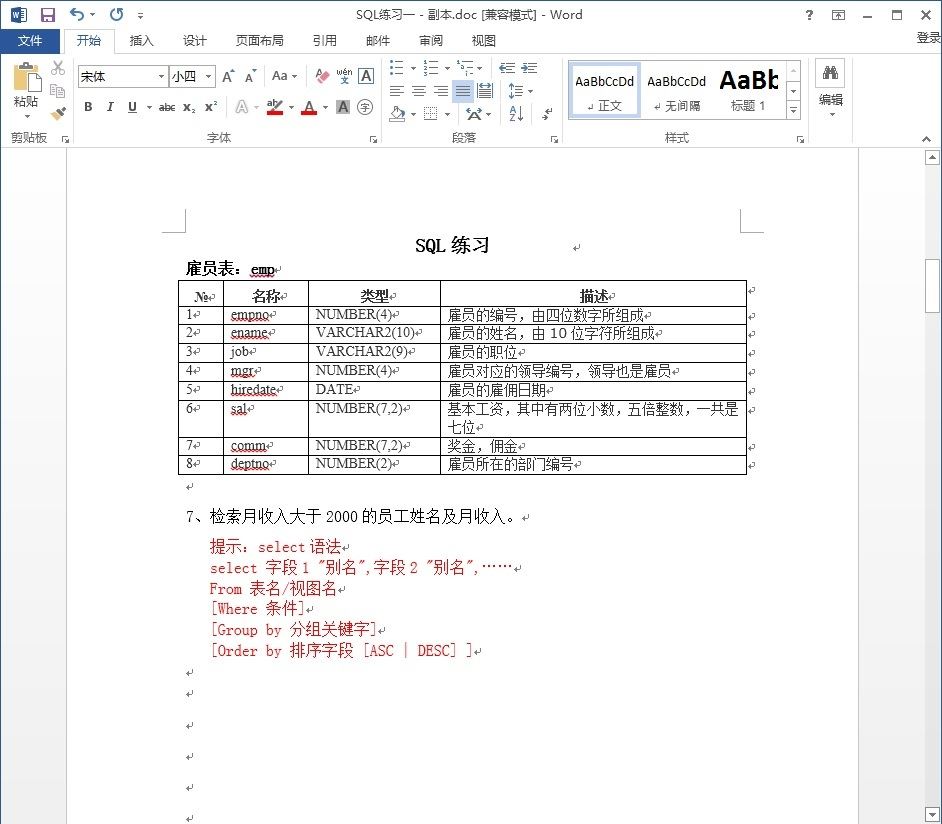This screenshot has height=824, width=942.
Task: Apply the red font color (A)
Action: click(309, 108)
